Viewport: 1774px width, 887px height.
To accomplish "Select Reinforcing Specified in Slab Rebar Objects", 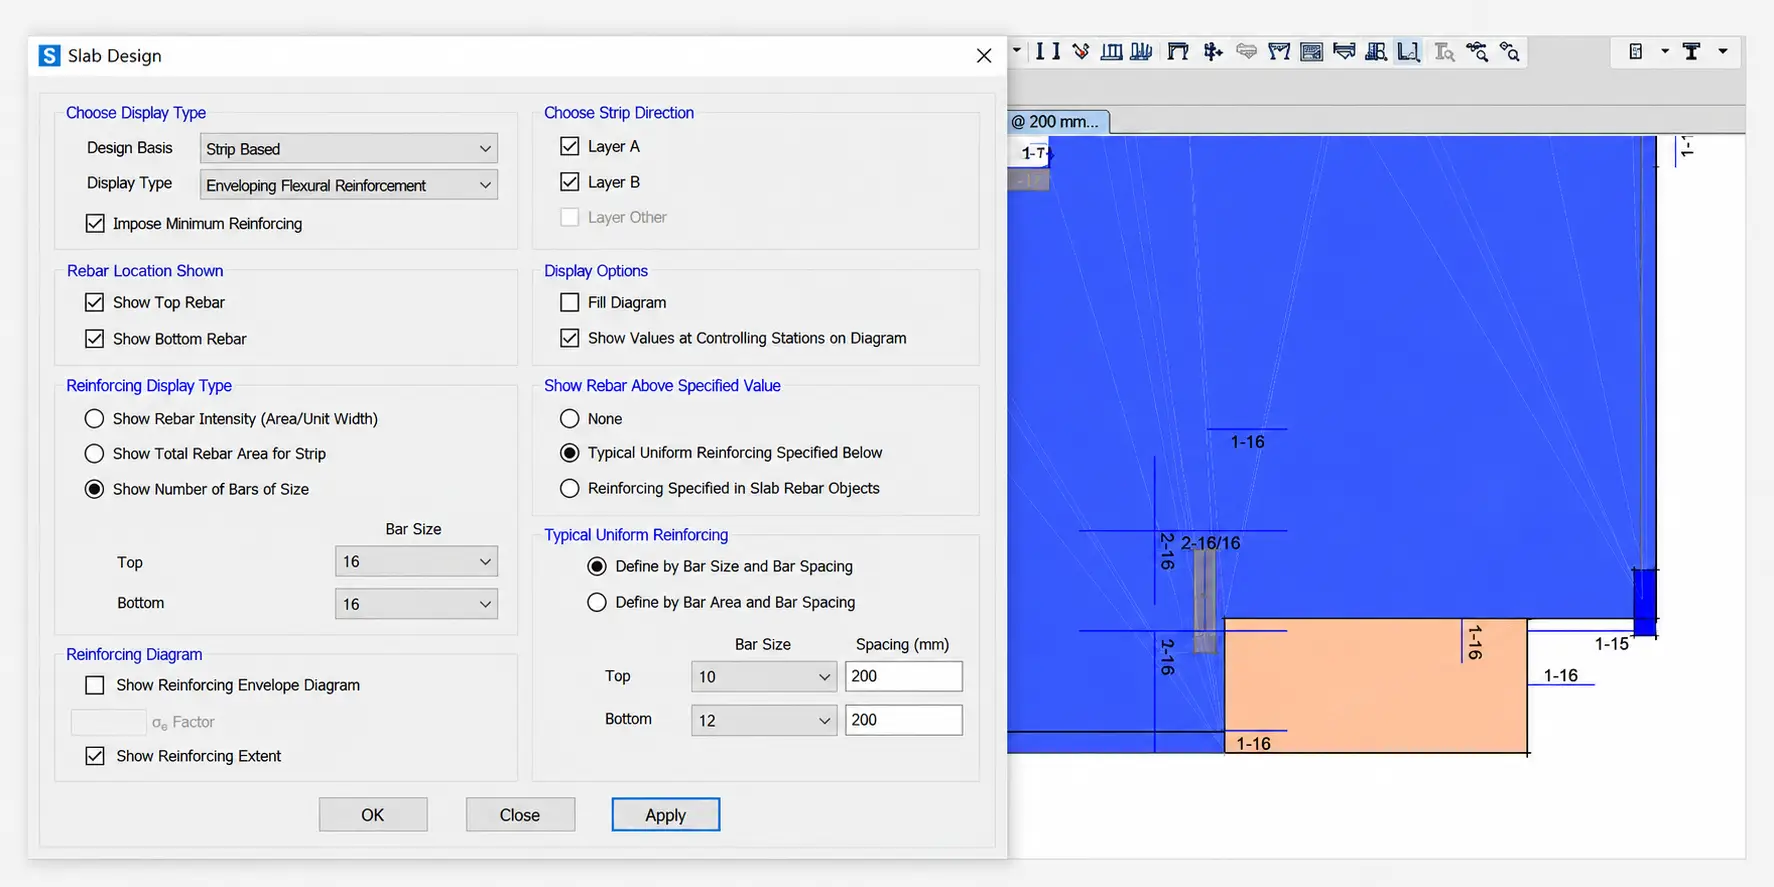I will [570, 489].
